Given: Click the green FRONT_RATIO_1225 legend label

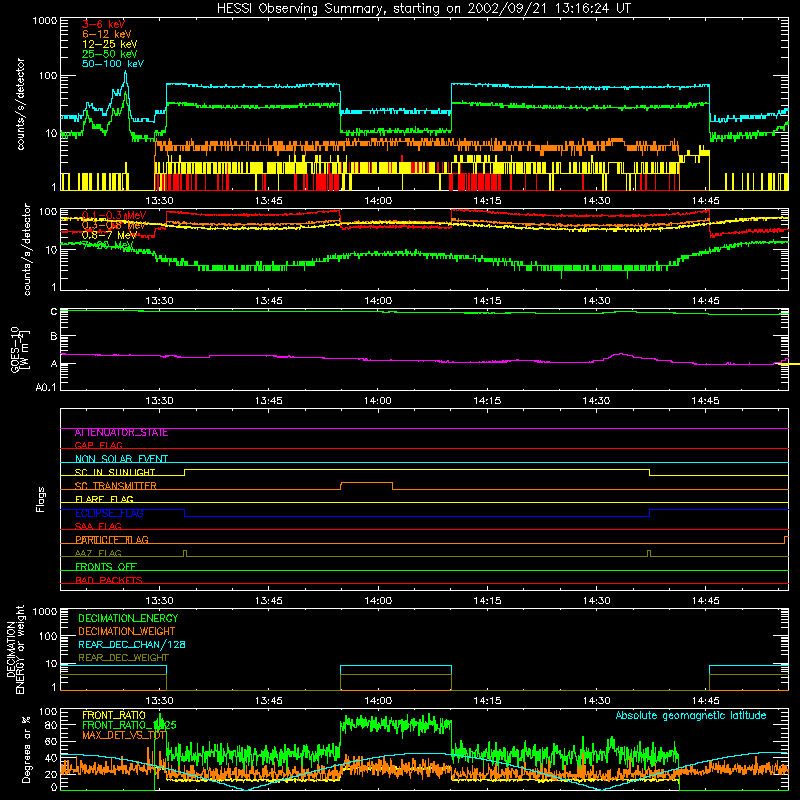Looking at the screenshot, I should pyautogui.click(x=129, y=725).
